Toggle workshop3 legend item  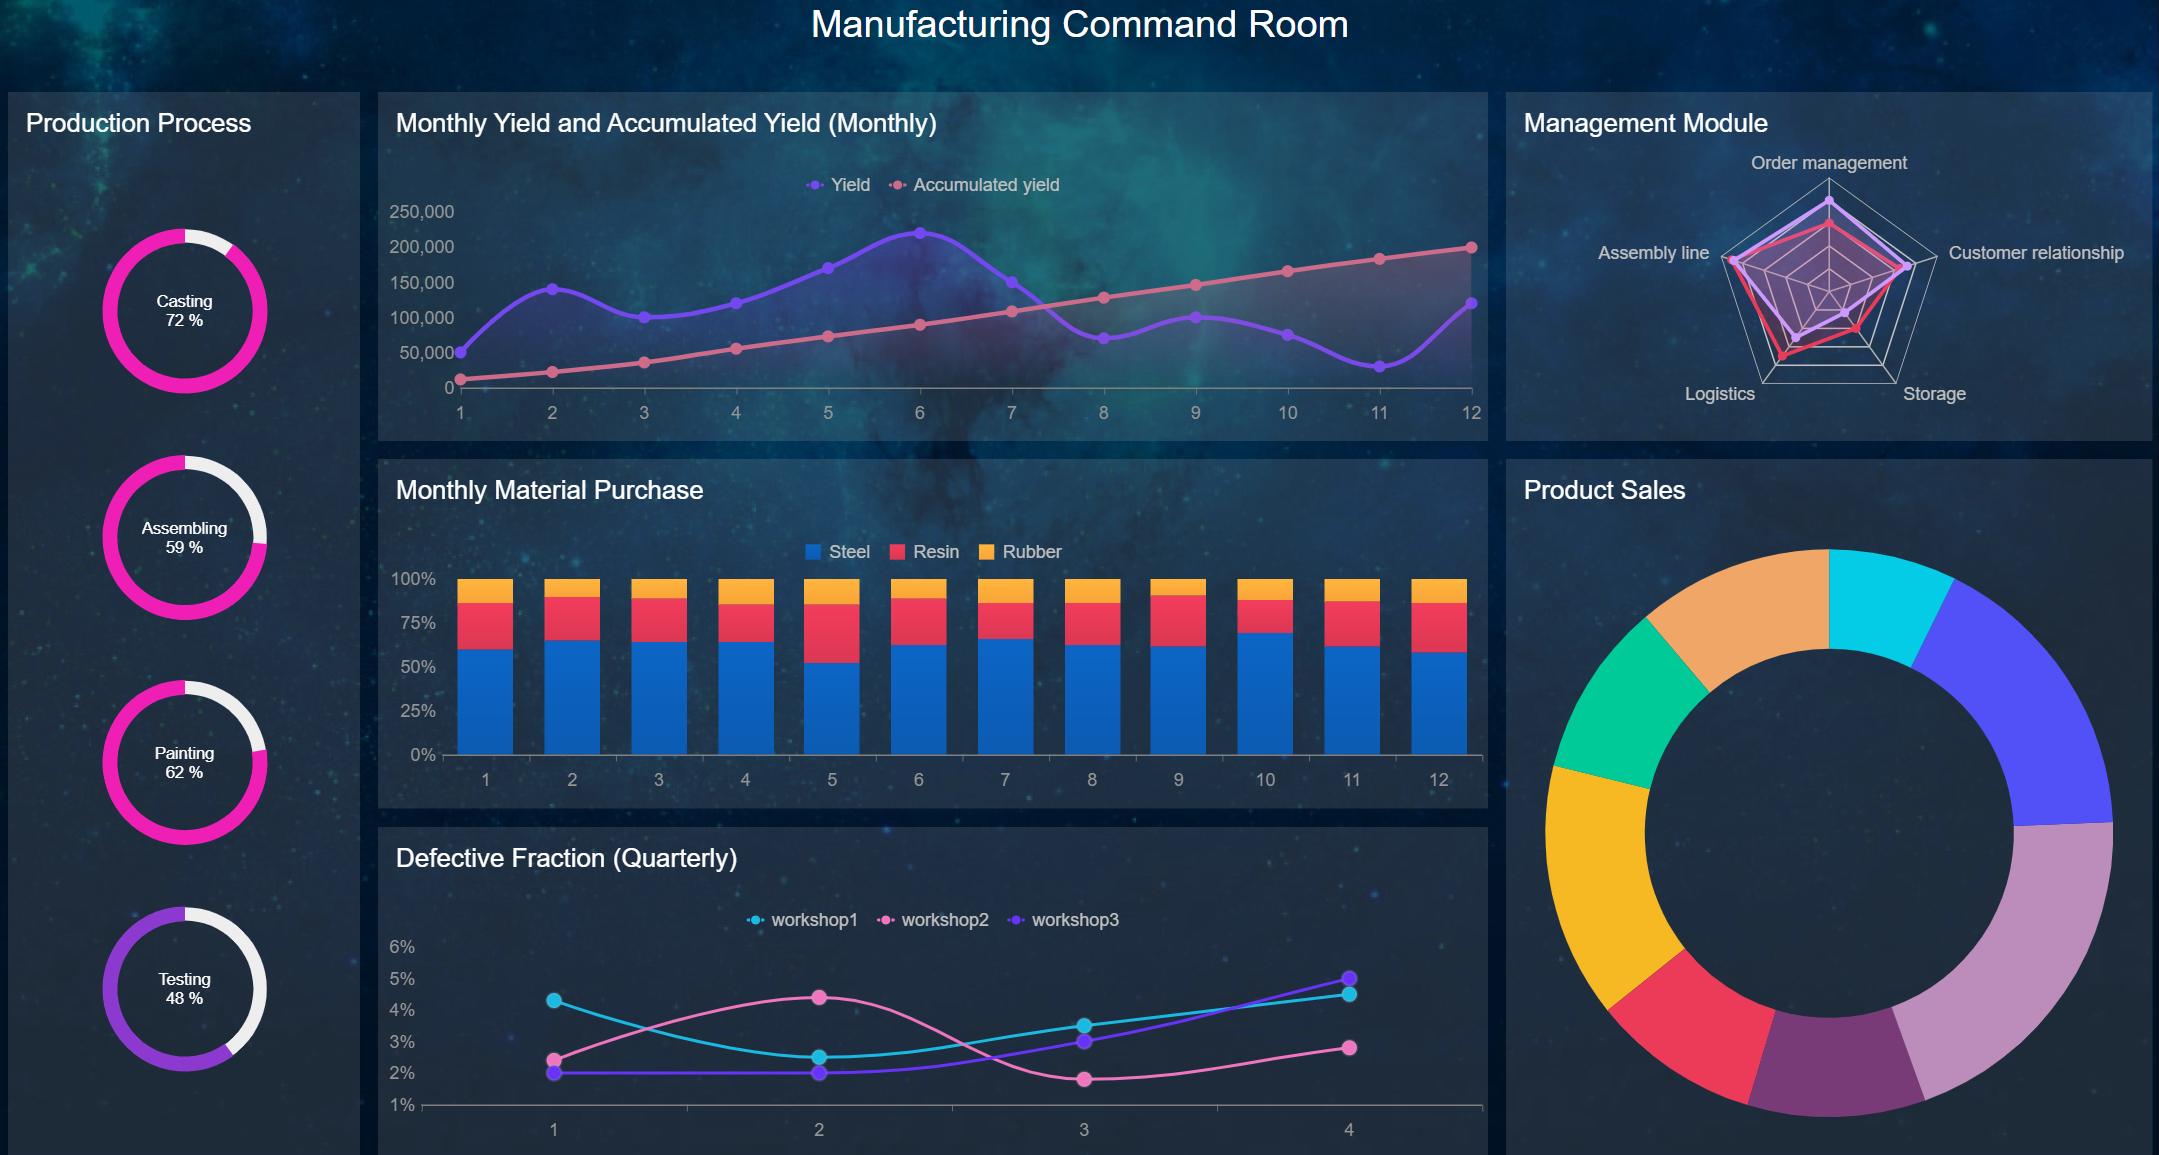[1063, 920]
